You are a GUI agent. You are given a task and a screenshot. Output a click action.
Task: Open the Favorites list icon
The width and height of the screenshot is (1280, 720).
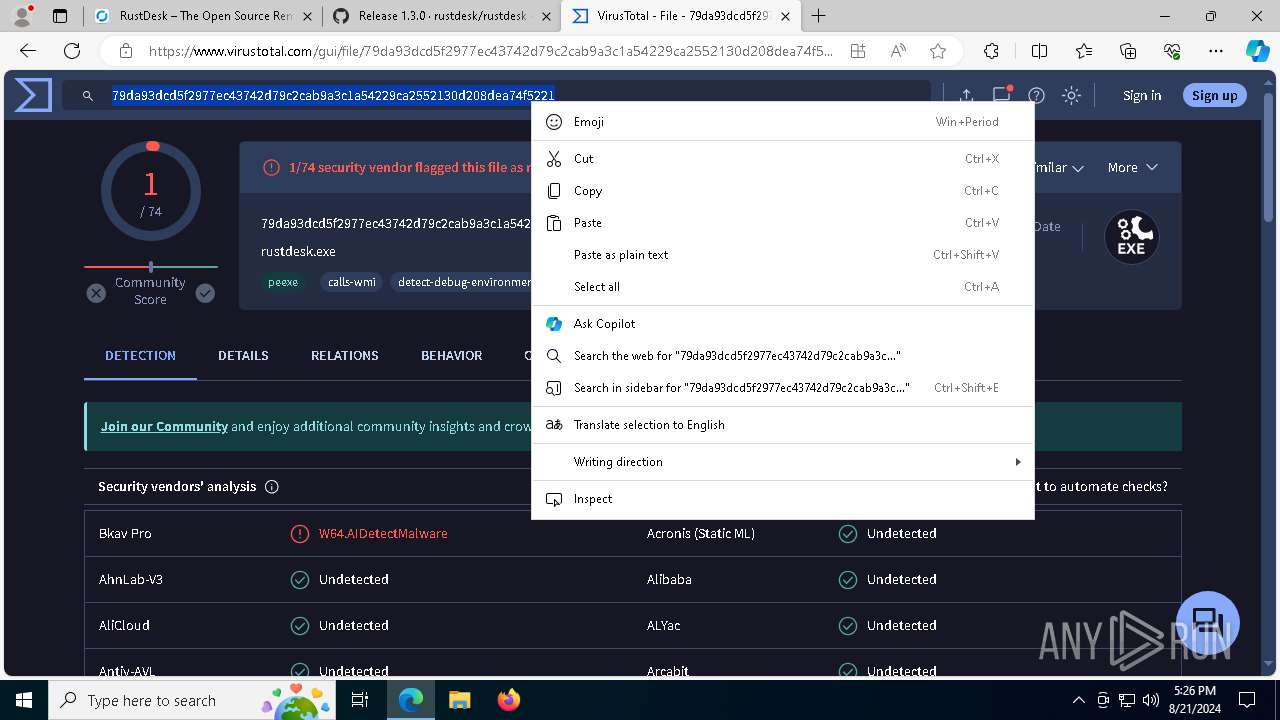1084,51
